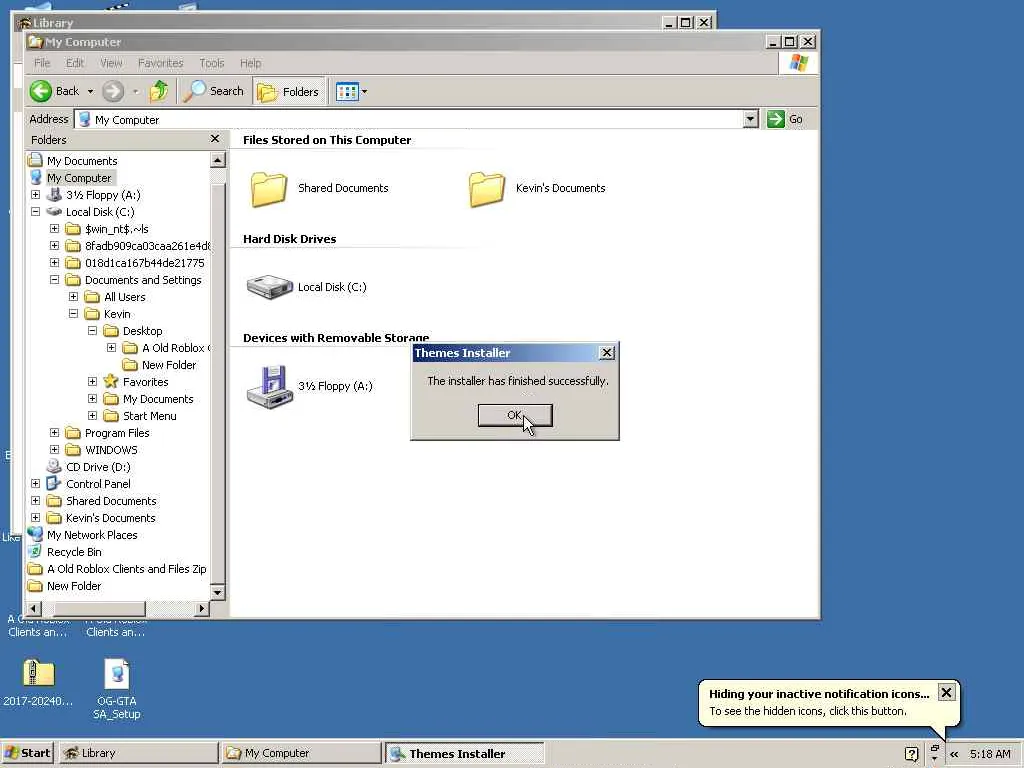Open the View menu

tap(111, 63)
